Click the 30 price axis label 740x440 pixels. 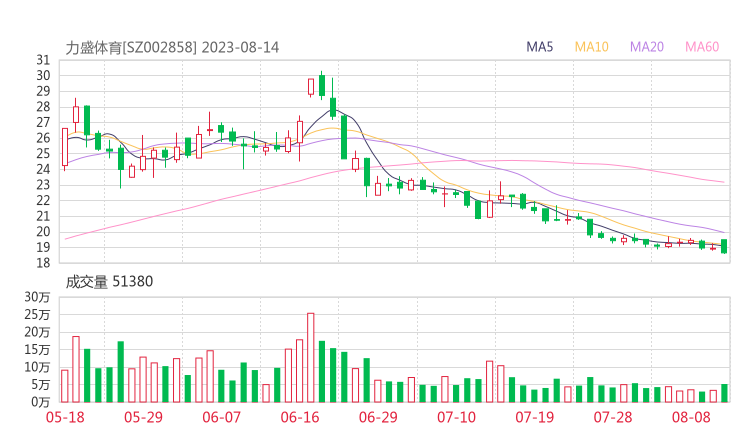43,76
